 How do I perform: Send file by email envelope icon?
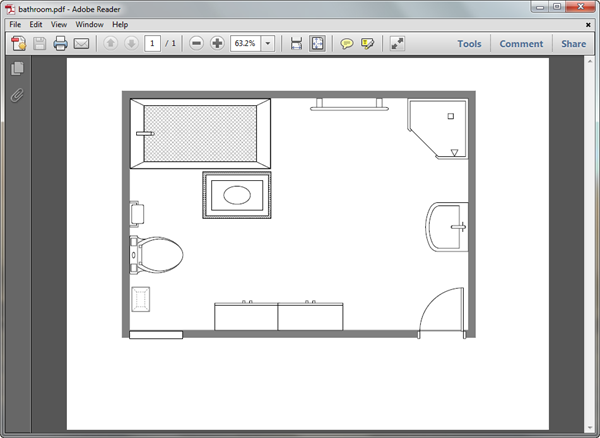point(81,44)
